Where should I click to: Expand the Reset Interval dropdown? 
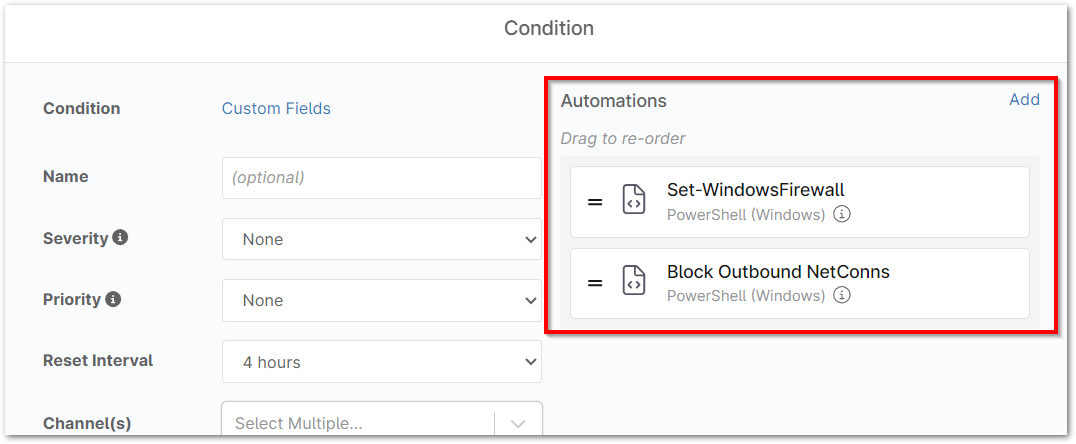[x=381, y=362]
